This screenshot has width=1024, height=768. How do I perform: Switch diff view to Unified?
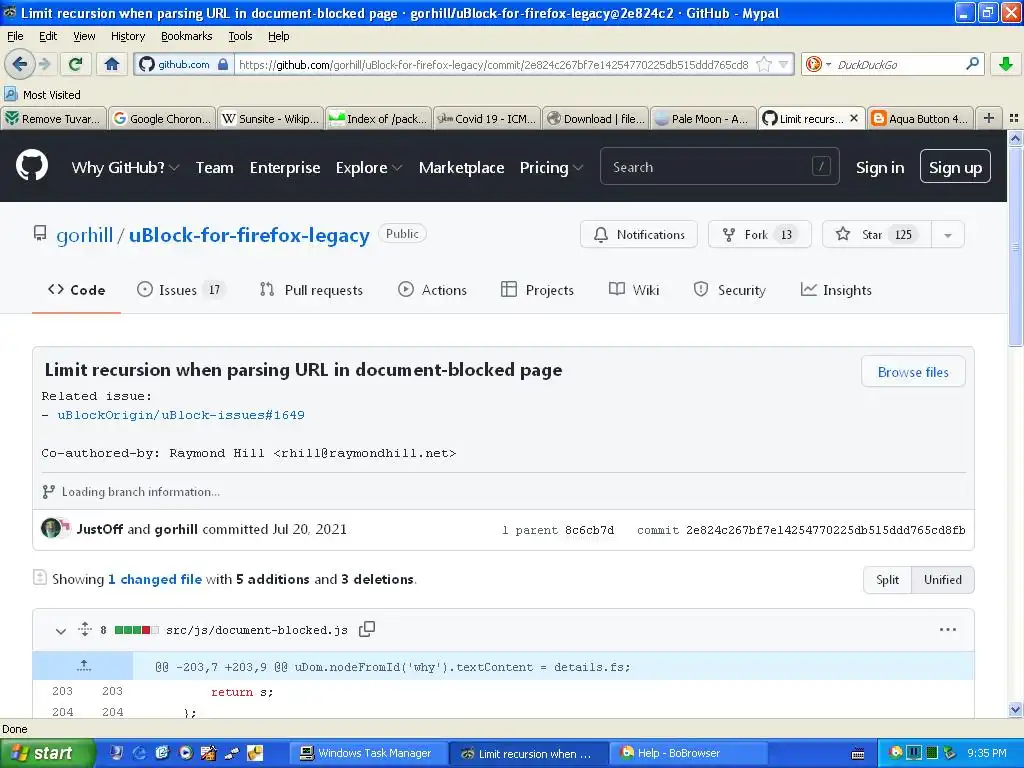click(942, 580)
